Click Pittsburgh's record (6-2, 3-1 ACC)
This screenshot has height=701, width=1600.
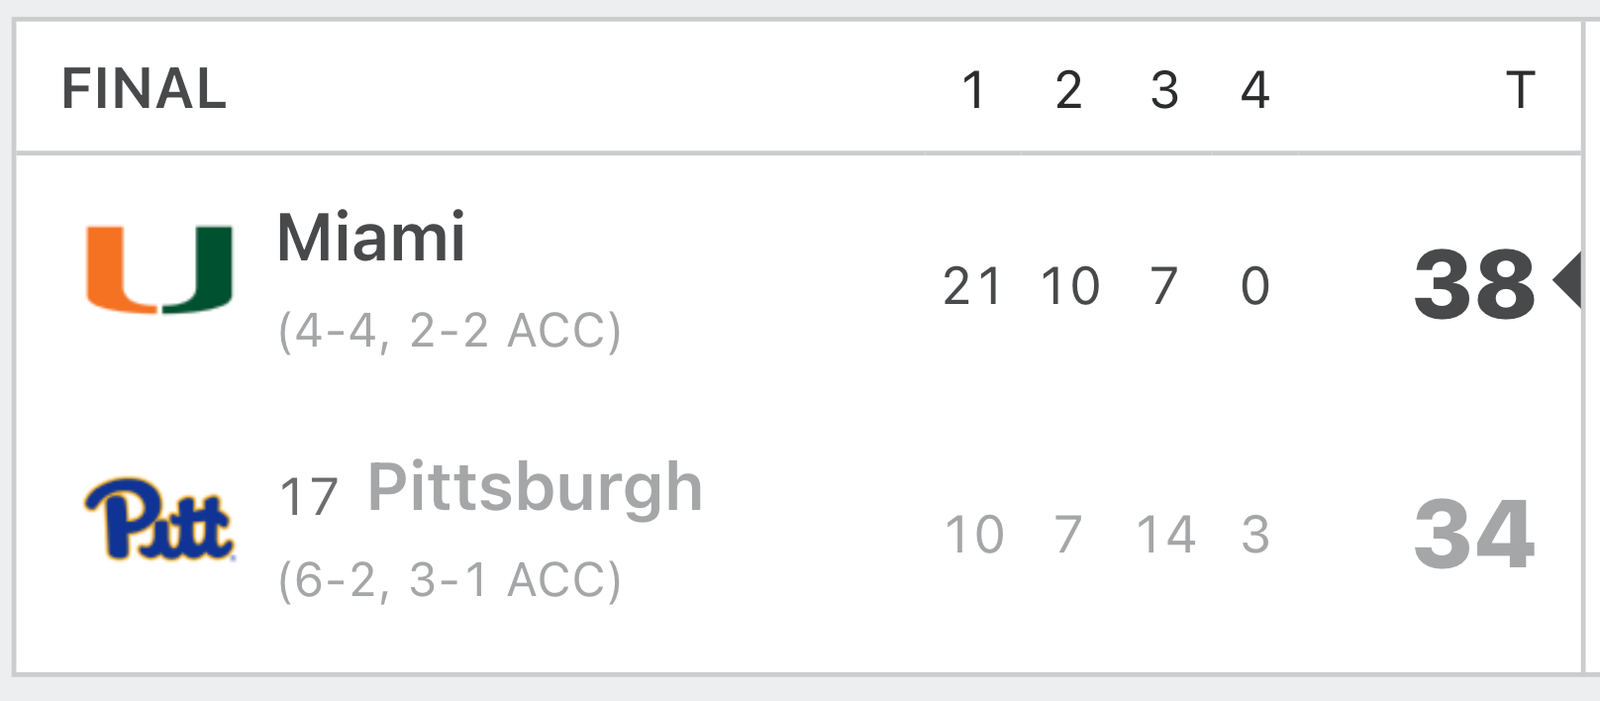pyautogui.click(x=450, y=580)
